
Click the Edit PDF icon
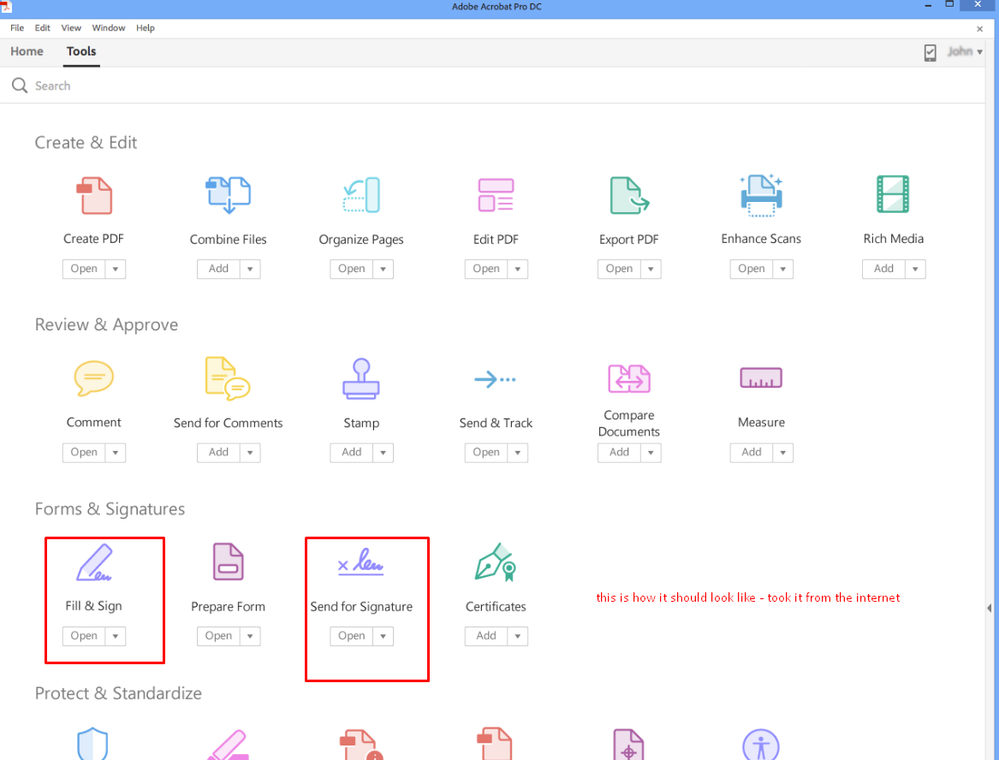pos(496,195)
